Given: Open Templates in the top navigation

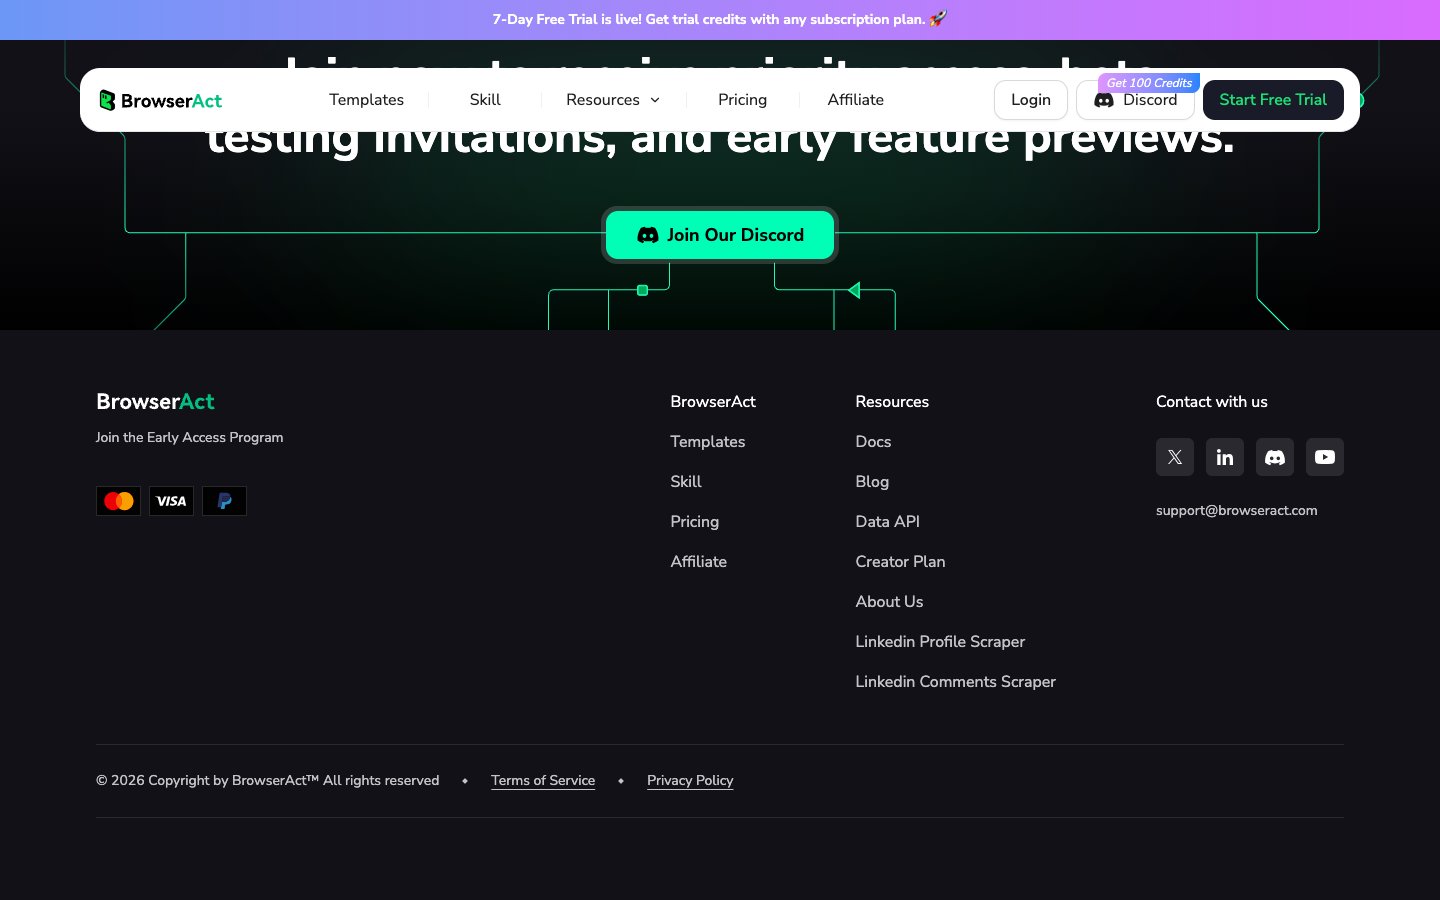Looking at the screenshot, I should (366, 100).
